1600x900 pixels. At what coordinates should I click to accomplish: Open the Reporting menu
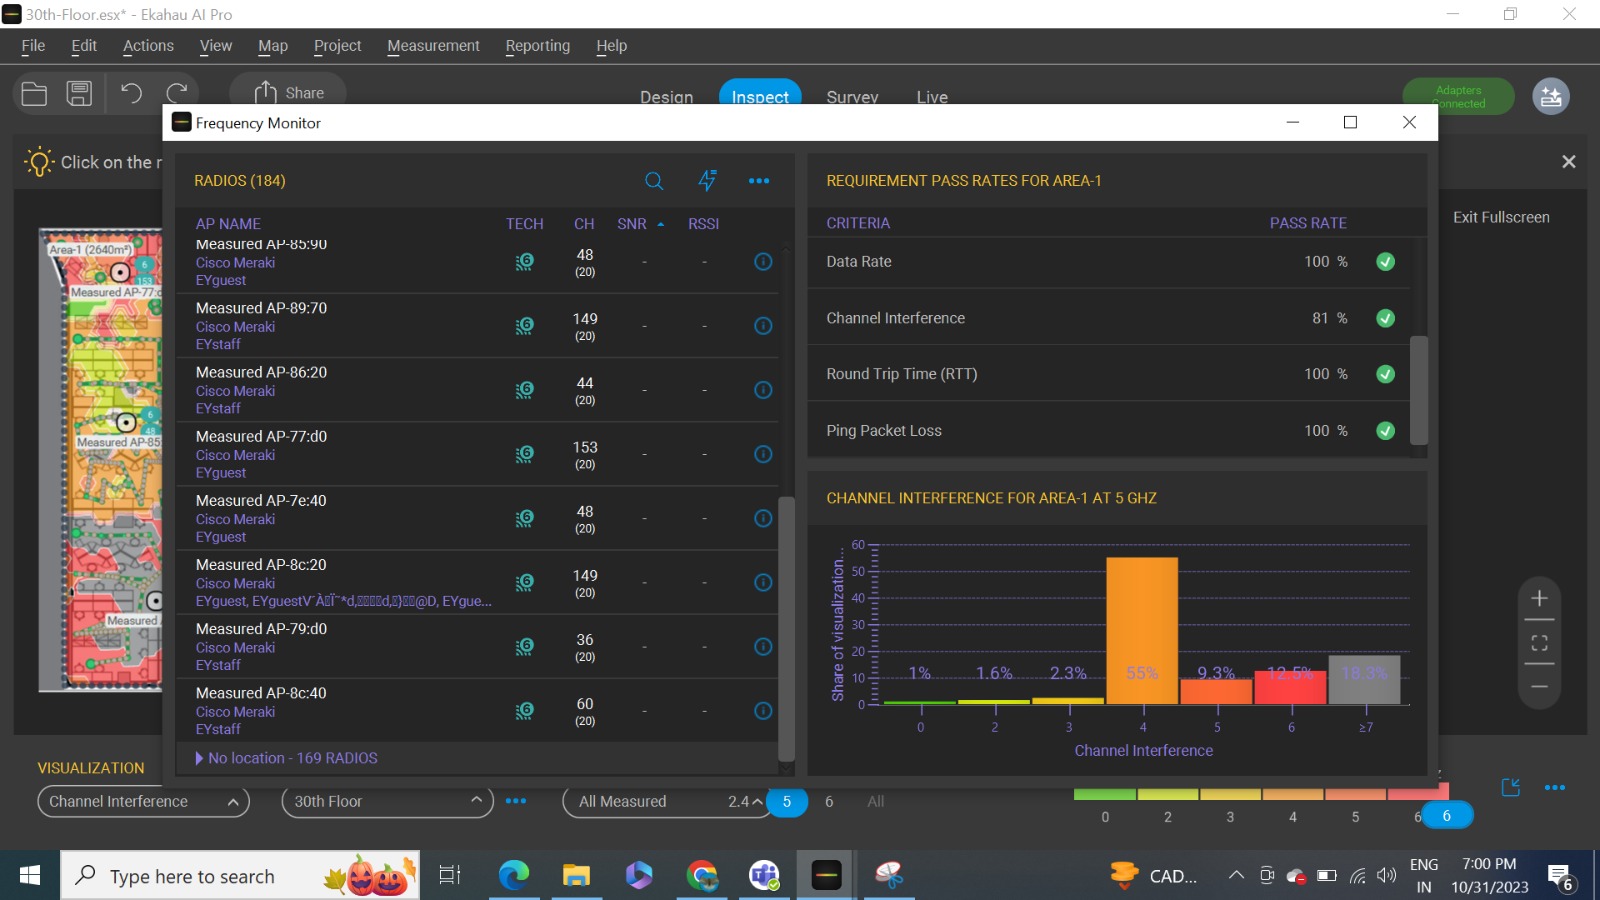click(538, 46)
